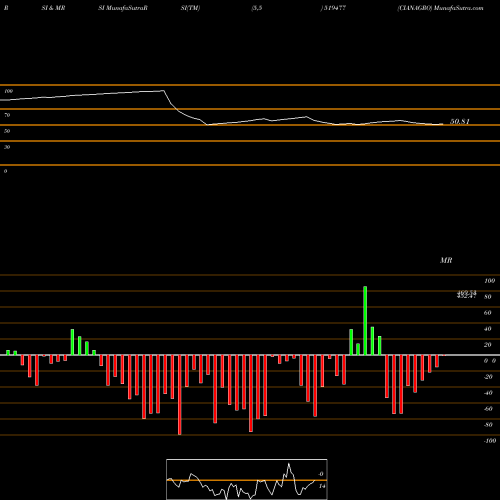500x500 pixels.
Task: Click the longest red MR bar
Action: point(180,395)
